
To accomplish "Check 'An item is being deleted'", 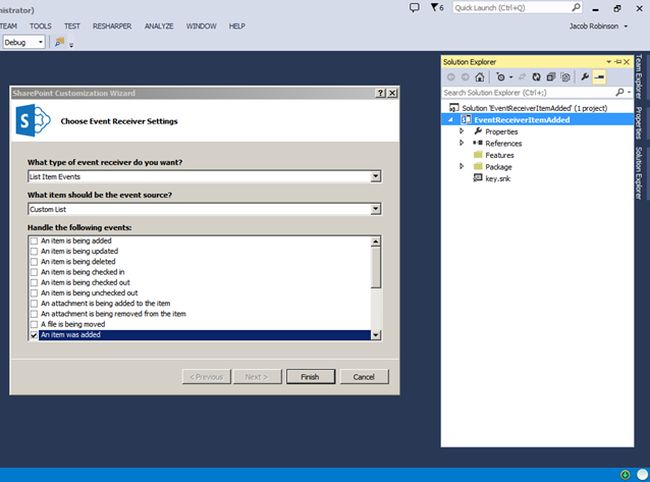I will 34,262.
